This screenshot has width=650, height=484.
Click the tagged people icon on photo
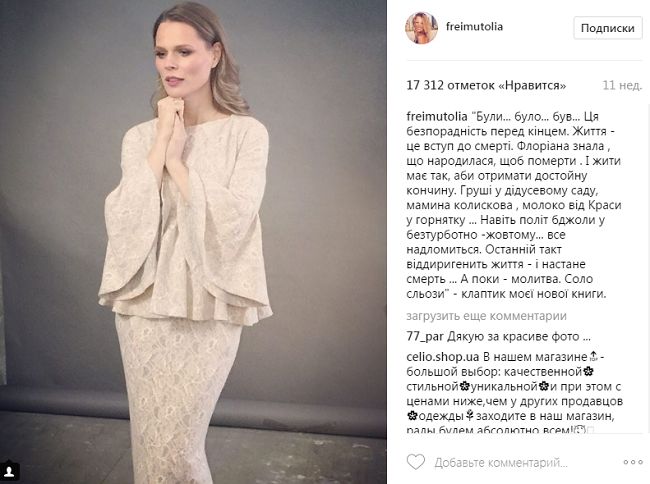[9, 471]
